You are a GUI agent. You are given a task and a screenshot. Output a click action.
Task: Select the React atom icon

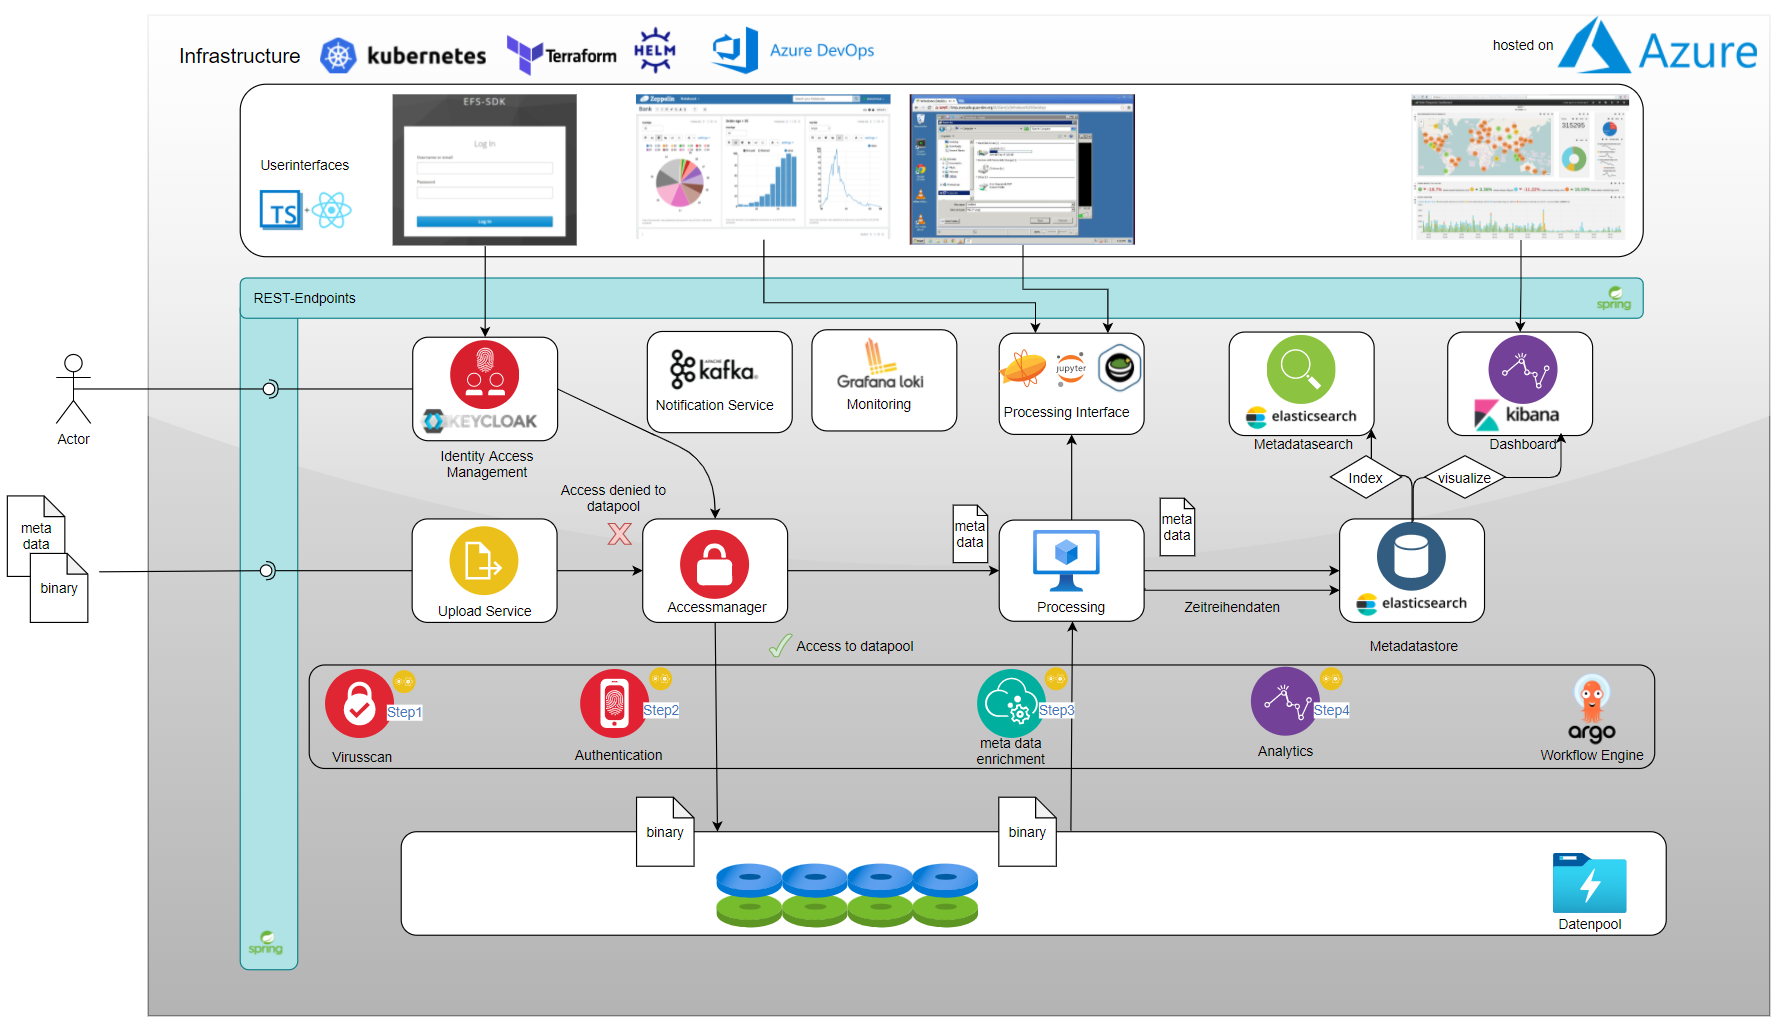331,210
